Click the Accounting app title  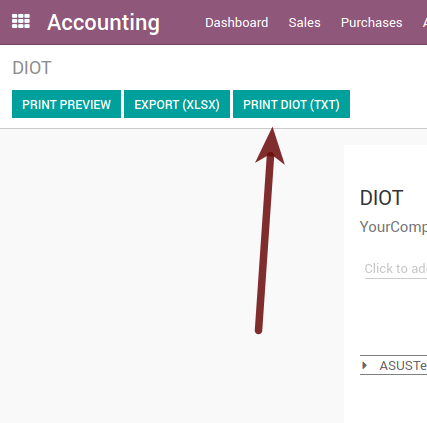[103, 23]
